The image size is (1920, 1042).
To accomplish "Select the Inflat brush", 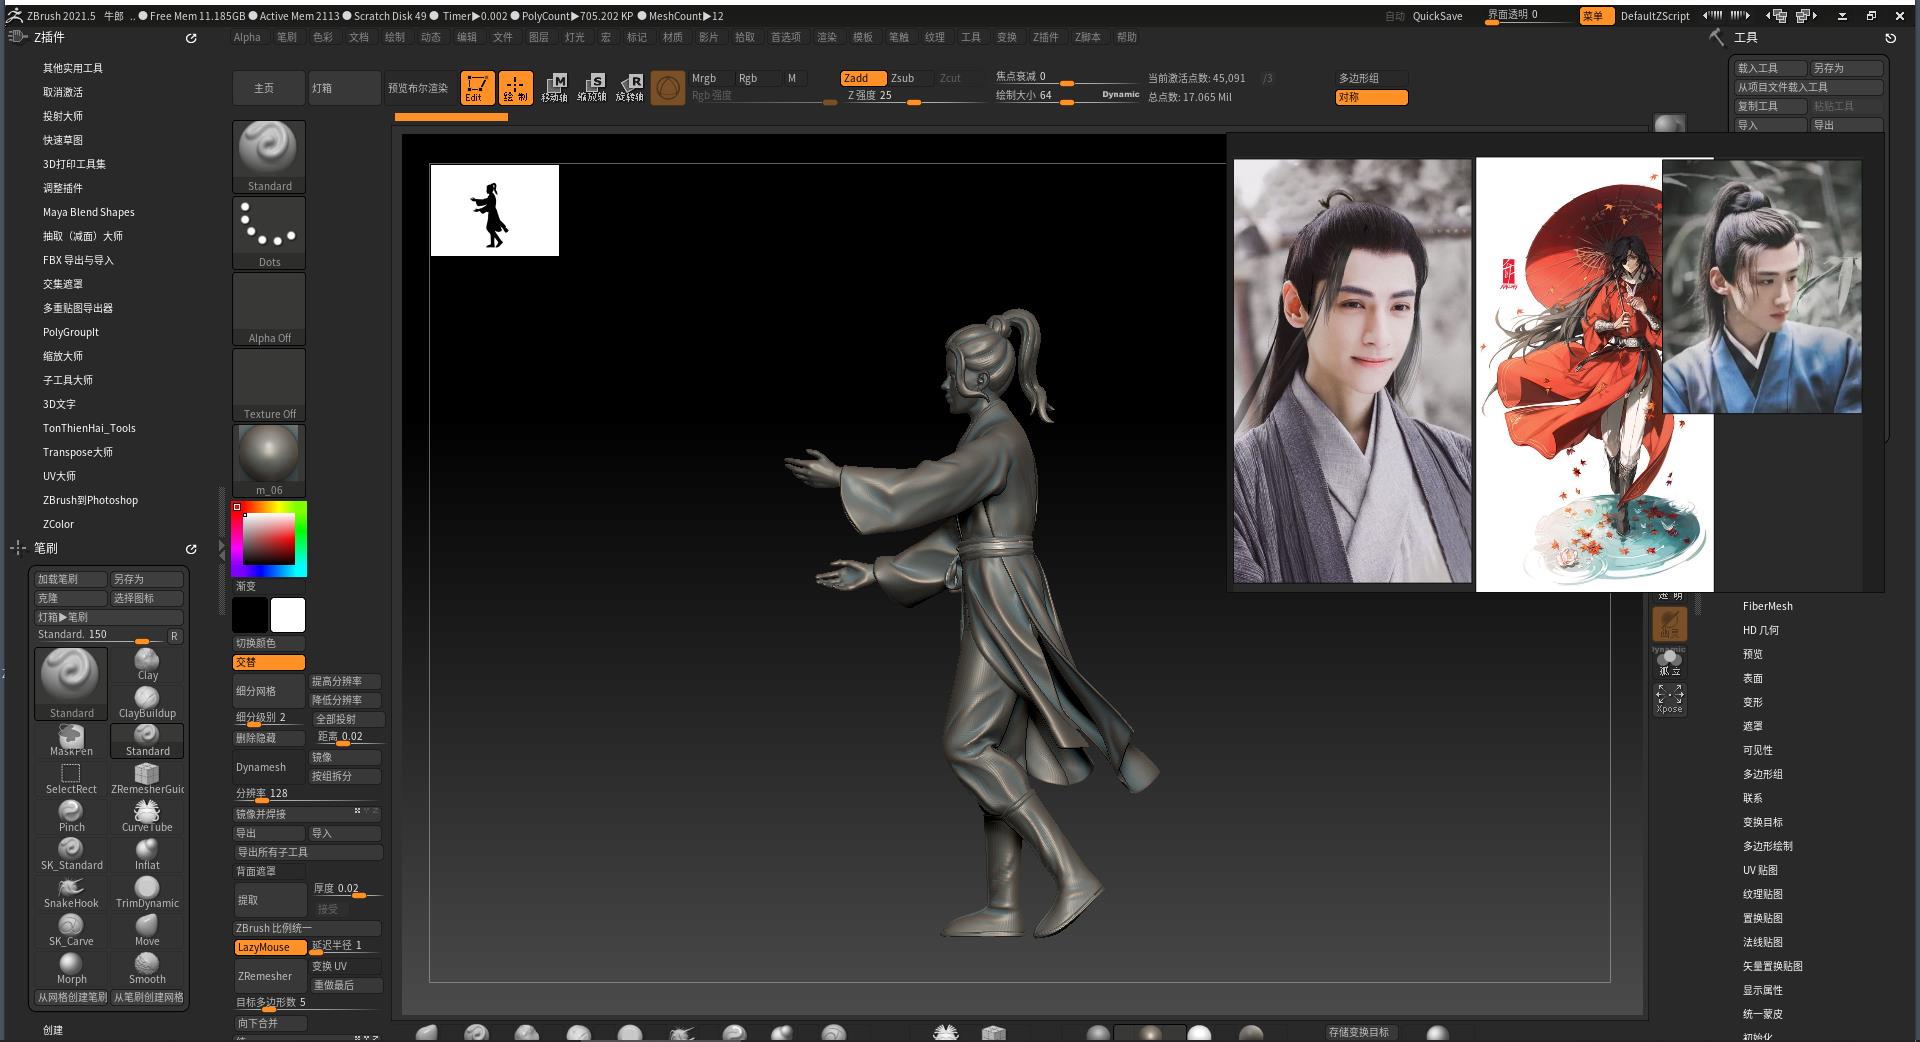I will [147, 854].
